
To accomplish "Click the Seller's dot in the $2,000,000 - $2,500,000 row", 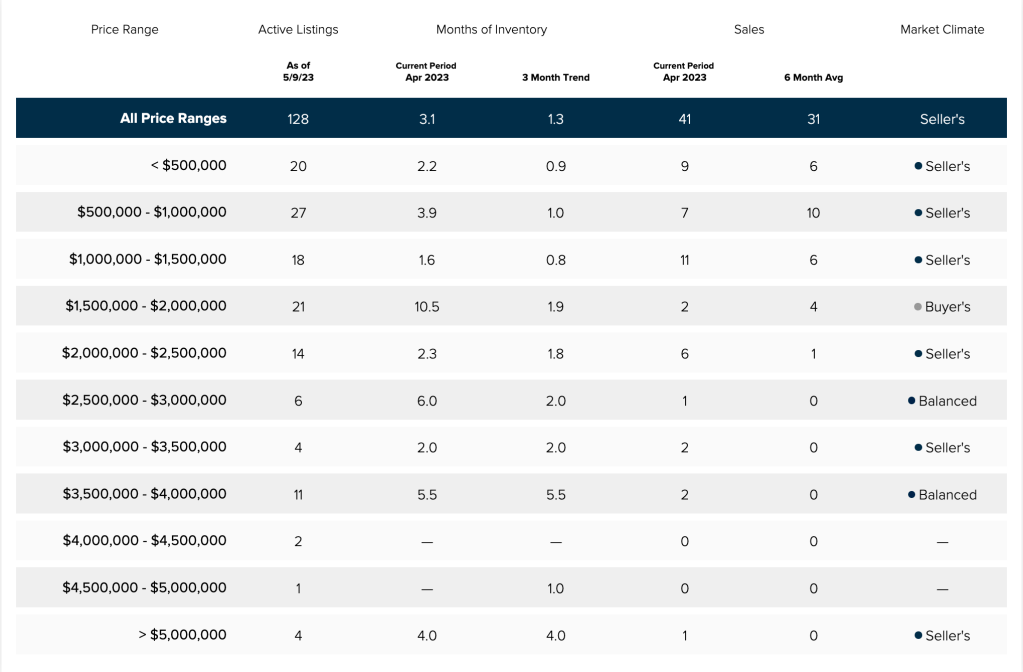I will [918, 354].
